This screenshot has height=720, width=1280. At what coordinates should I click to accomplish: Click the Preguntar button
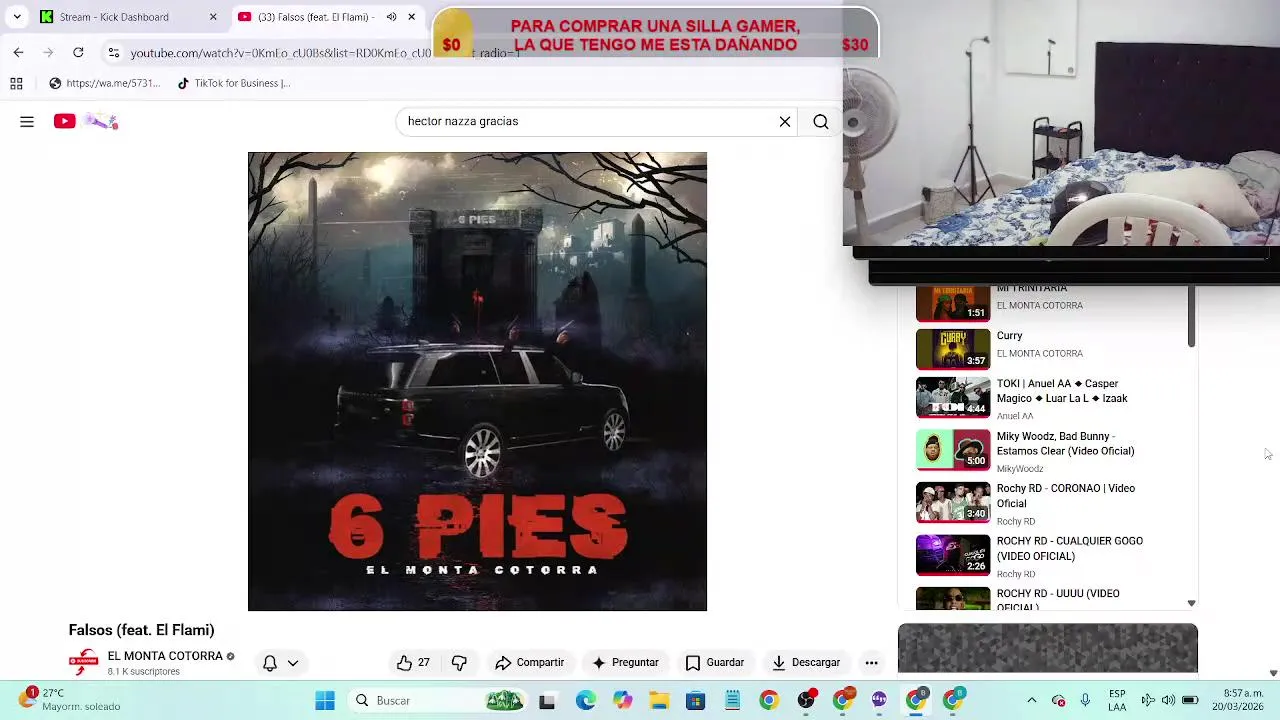coord(625,663)
